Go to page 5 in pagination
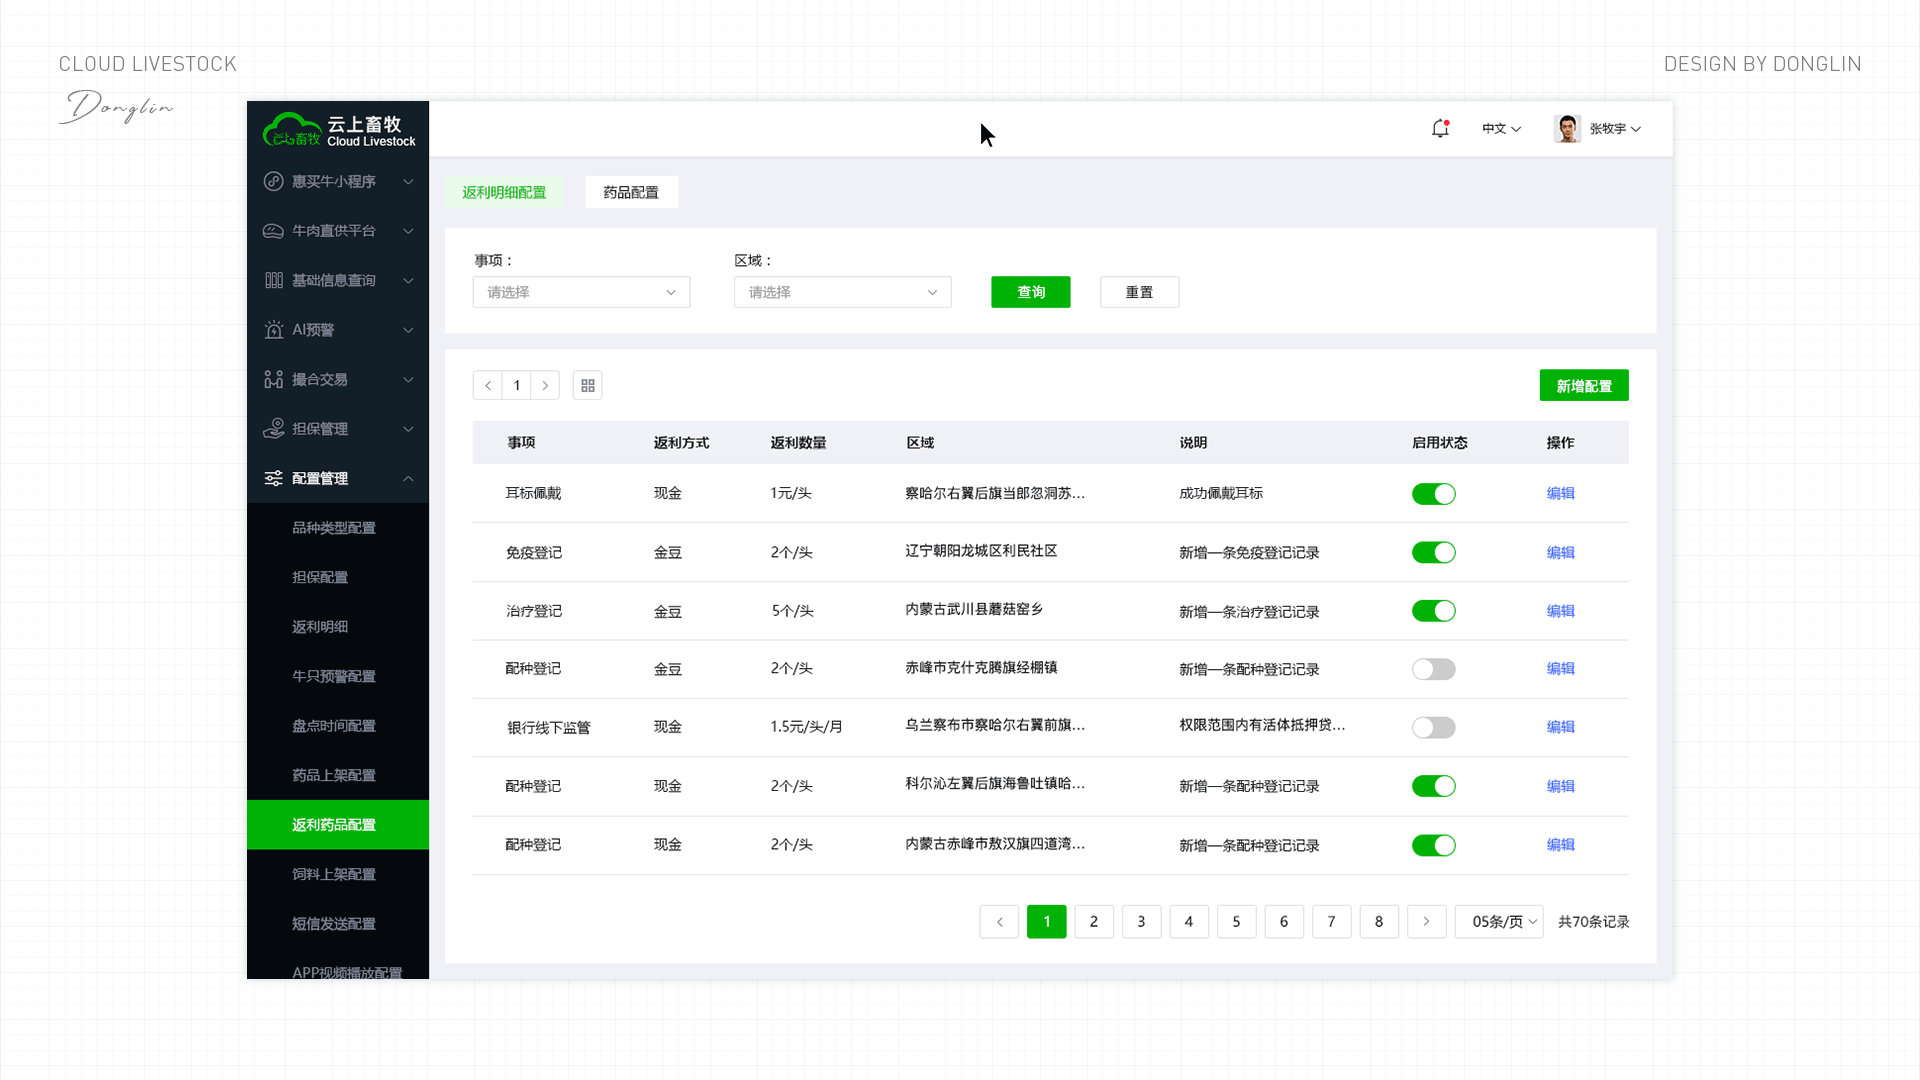This screenshot has width=1920, height=1080. coord(1236,921)
